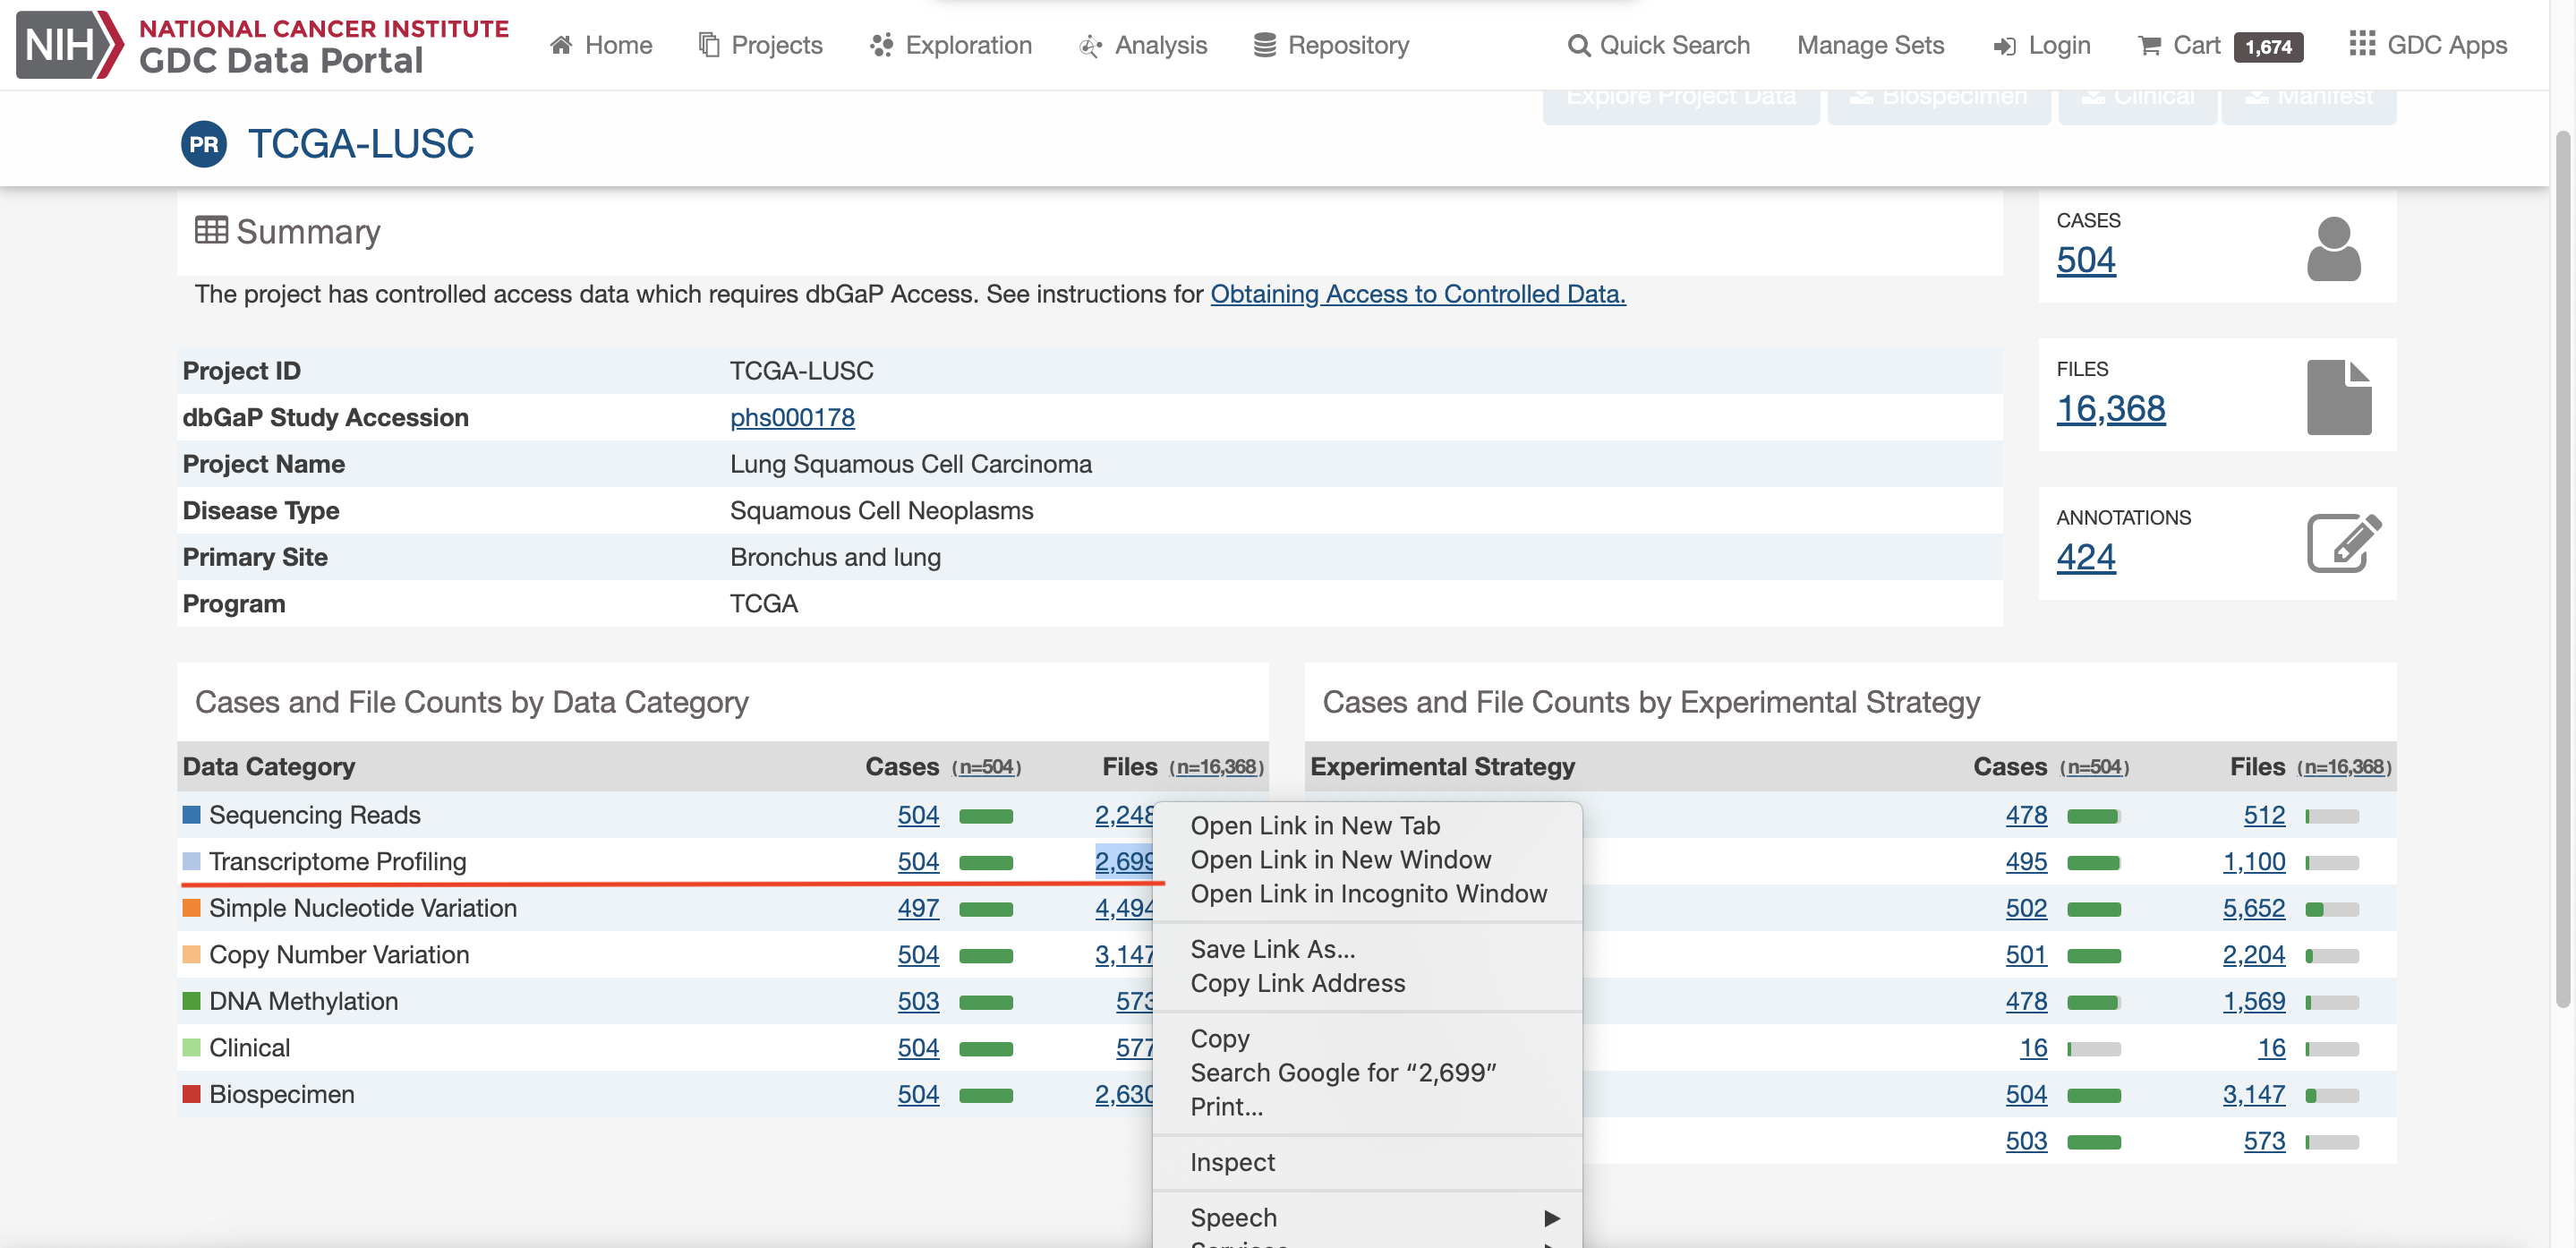The height and width of the screenshot is (1248, 2576).
Task: Open Sequencing Reads cases count 504
Action: (x=918, y=815)
